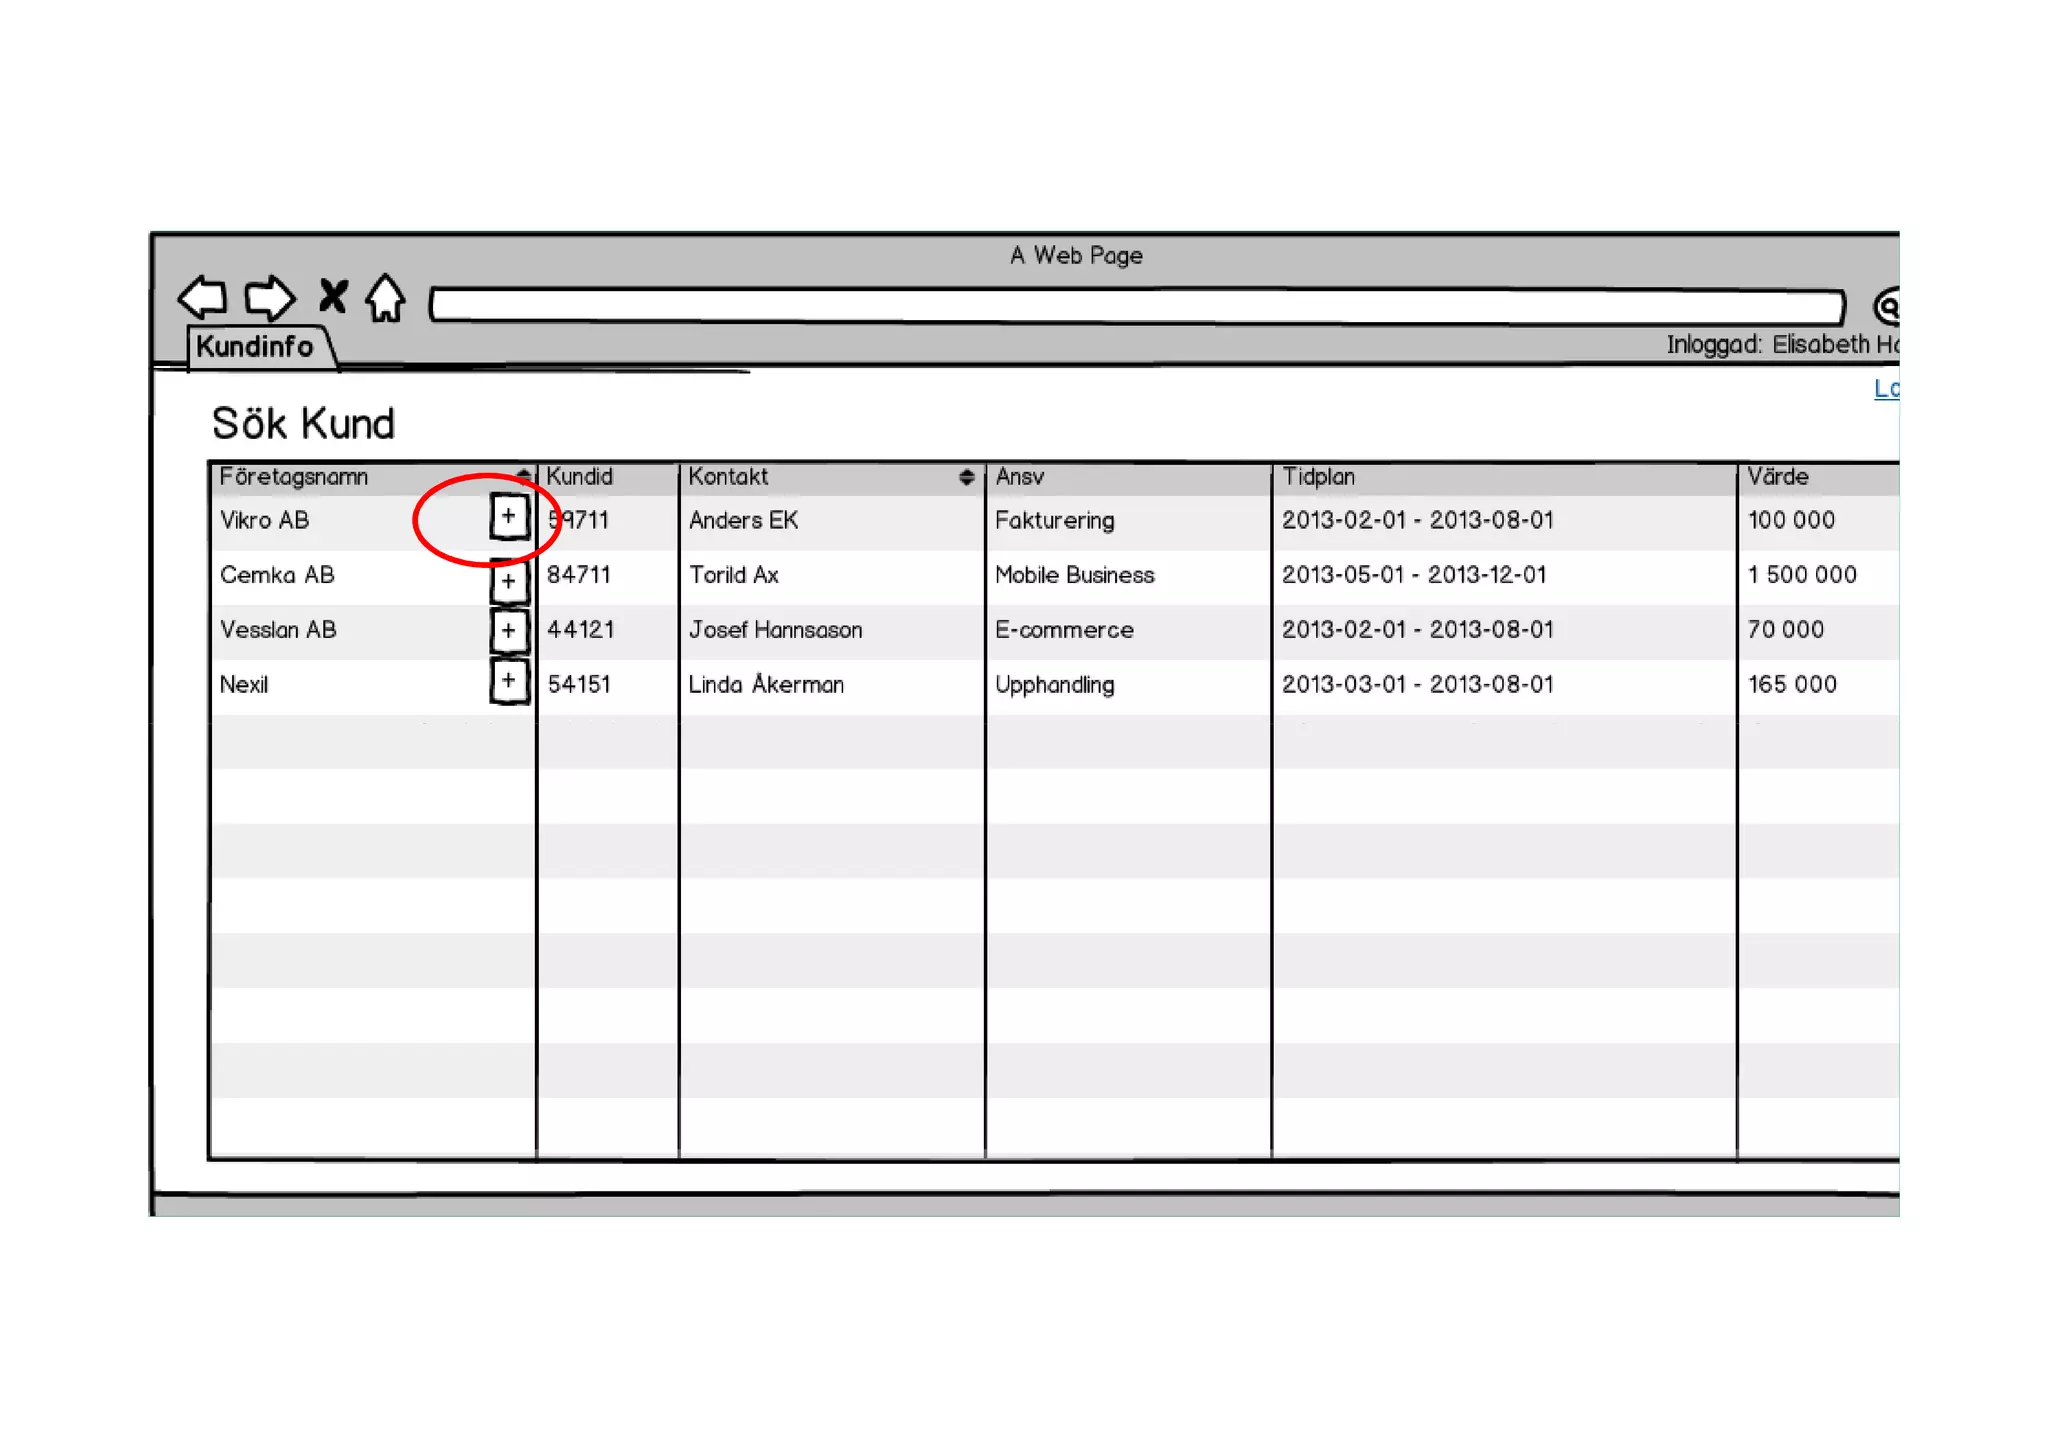This screenshot has width=2048, height=1447.
Task: Sort by Företagsnamn column arrow
Action: coord(523,476)
